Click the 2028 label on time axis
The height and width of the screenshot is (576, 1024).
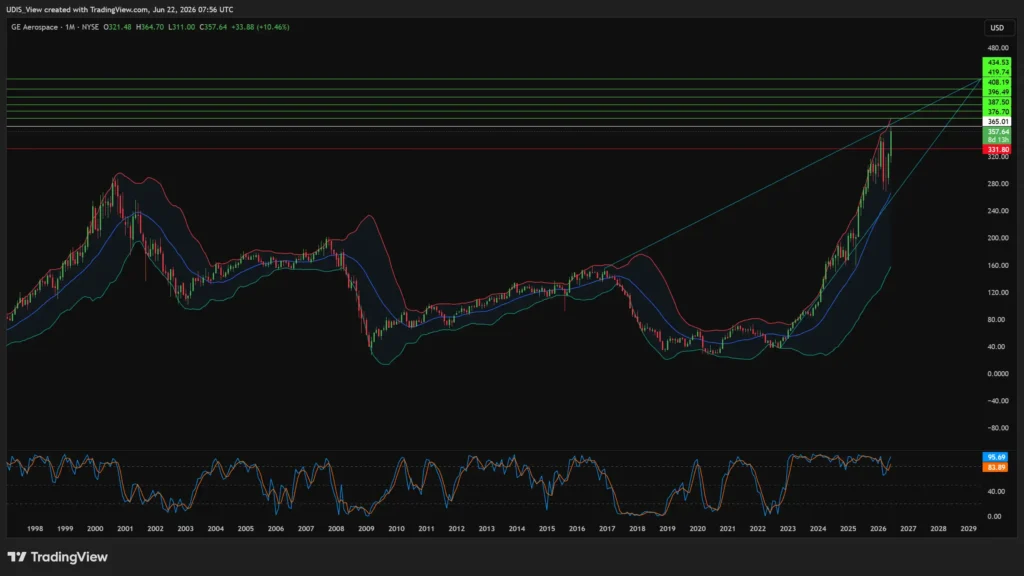point(938,528)
